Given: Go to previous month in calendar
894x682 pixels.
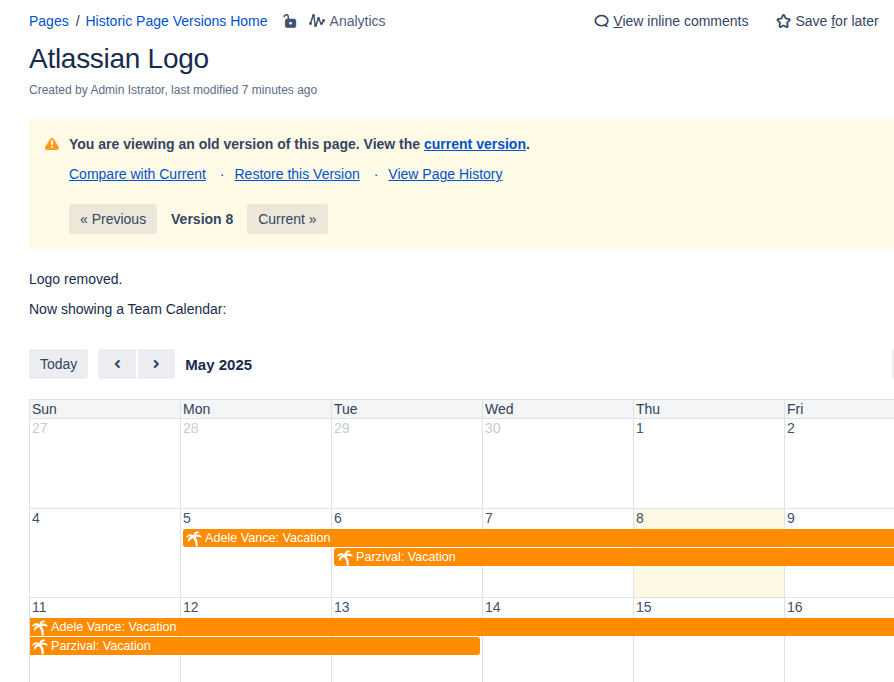Looking at the screenshot, I should (117, 364).
